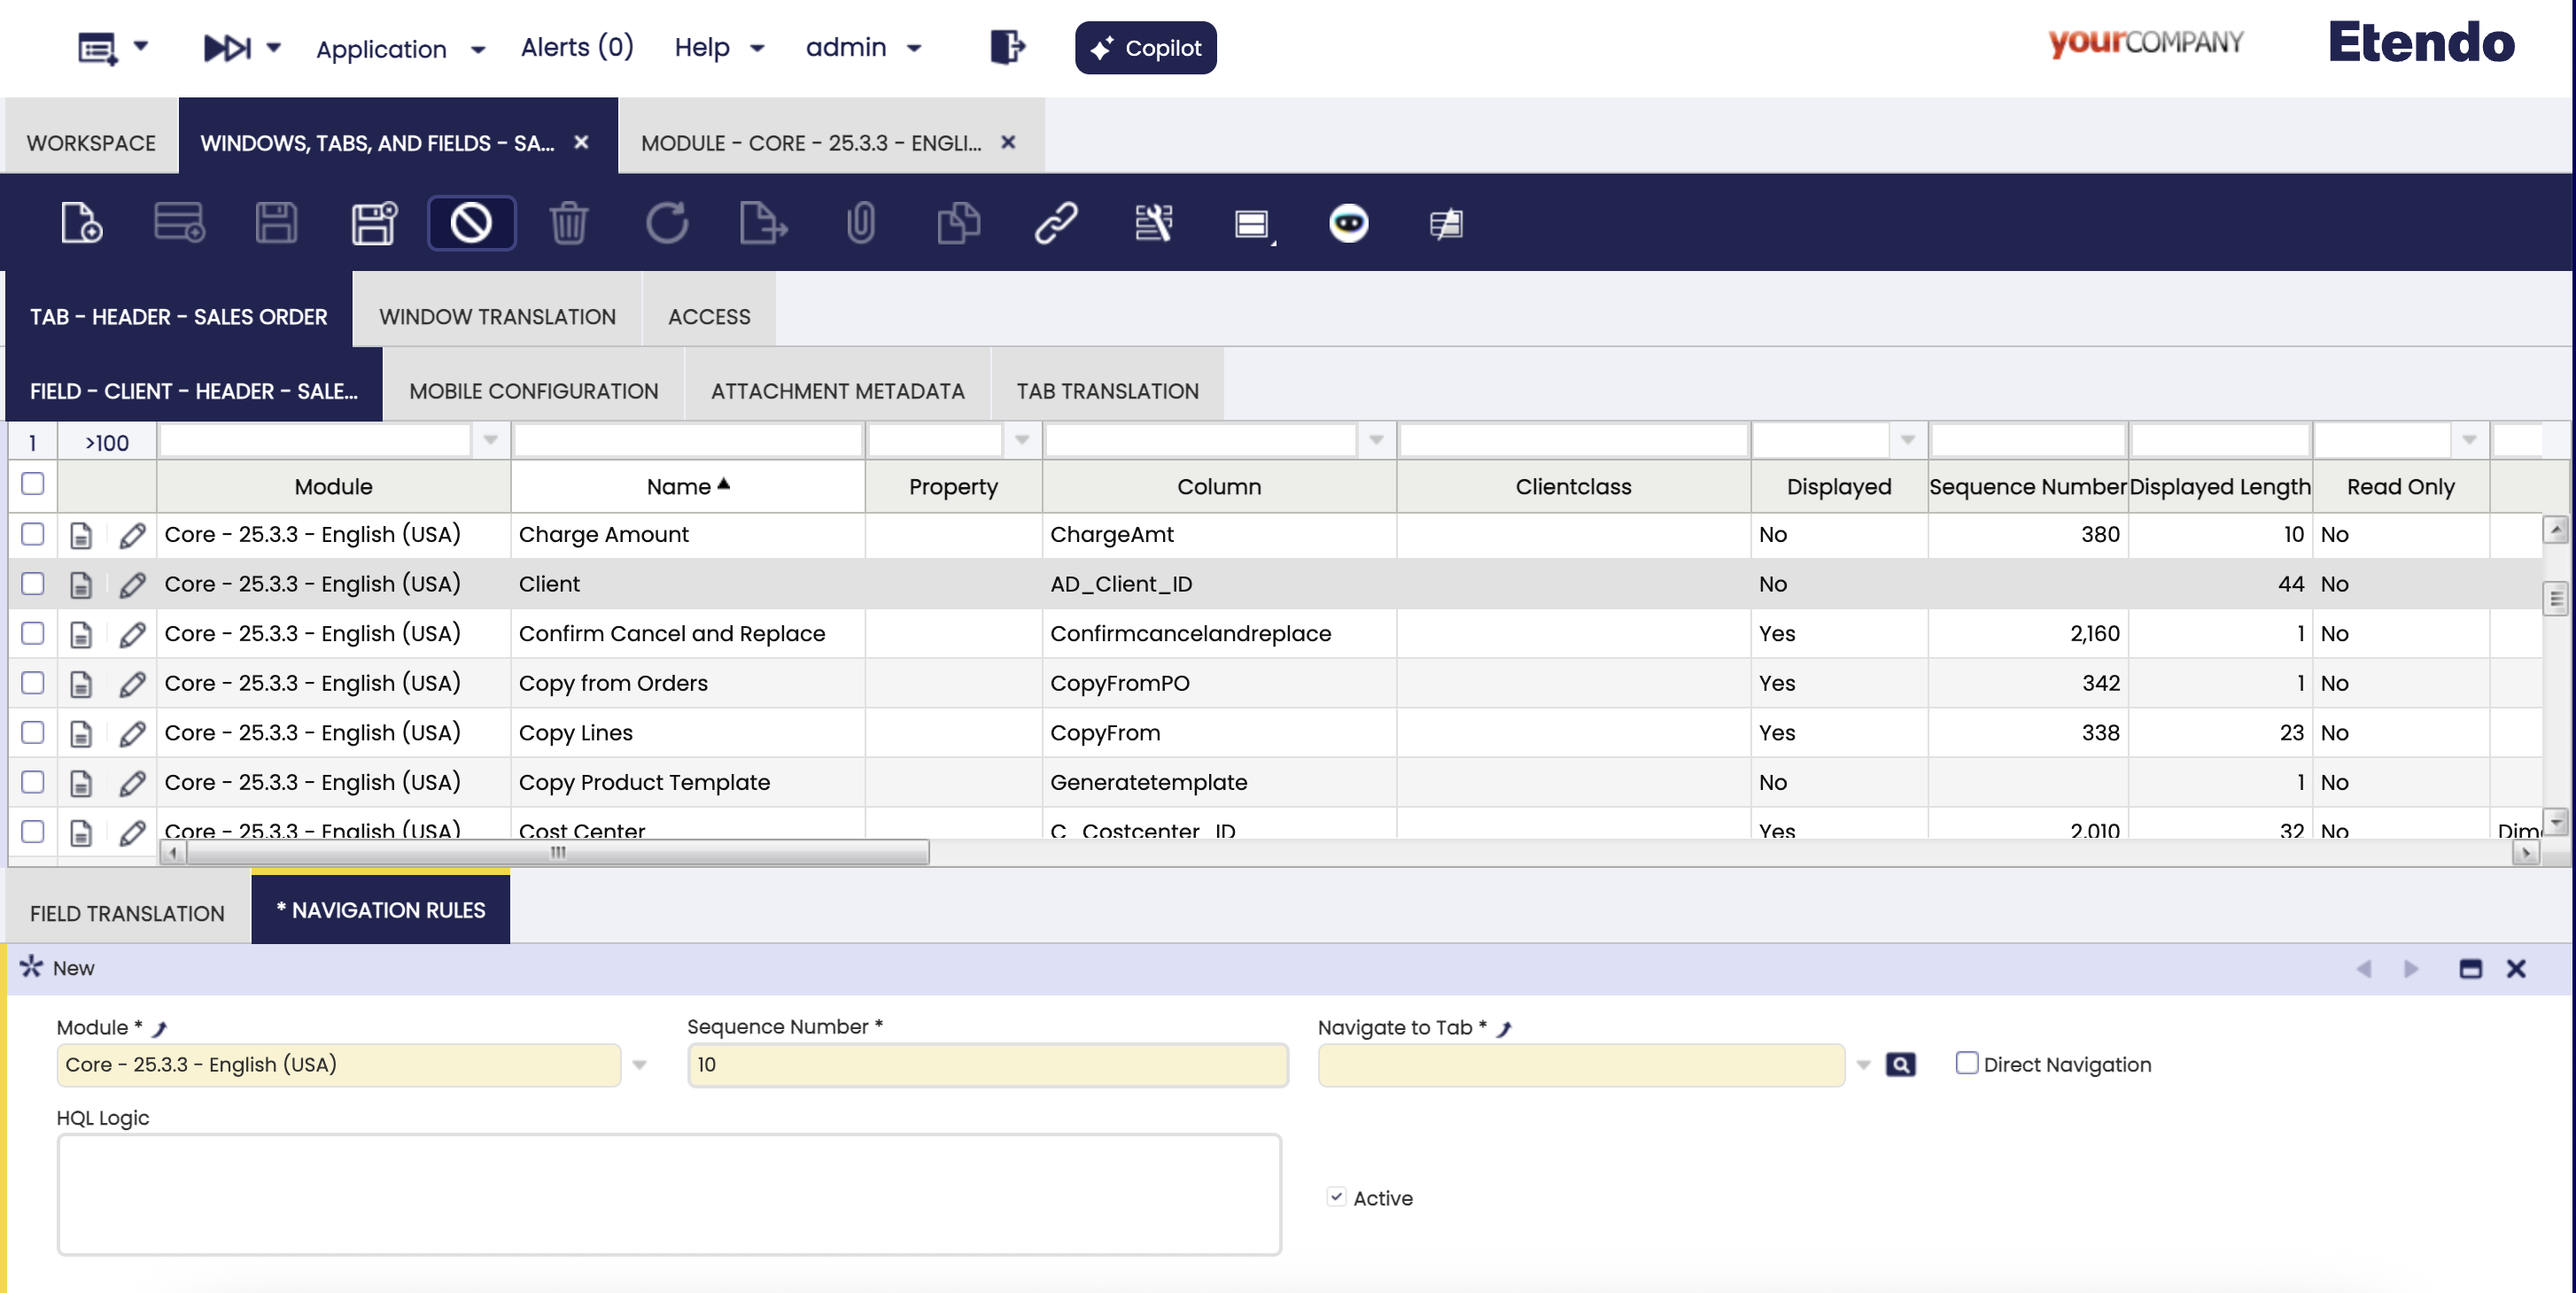The width and height of the screenshot is (2576, 1293).
Task: Enable the Direct Navigation checkbox
Action: [x=1966, y=1063]
